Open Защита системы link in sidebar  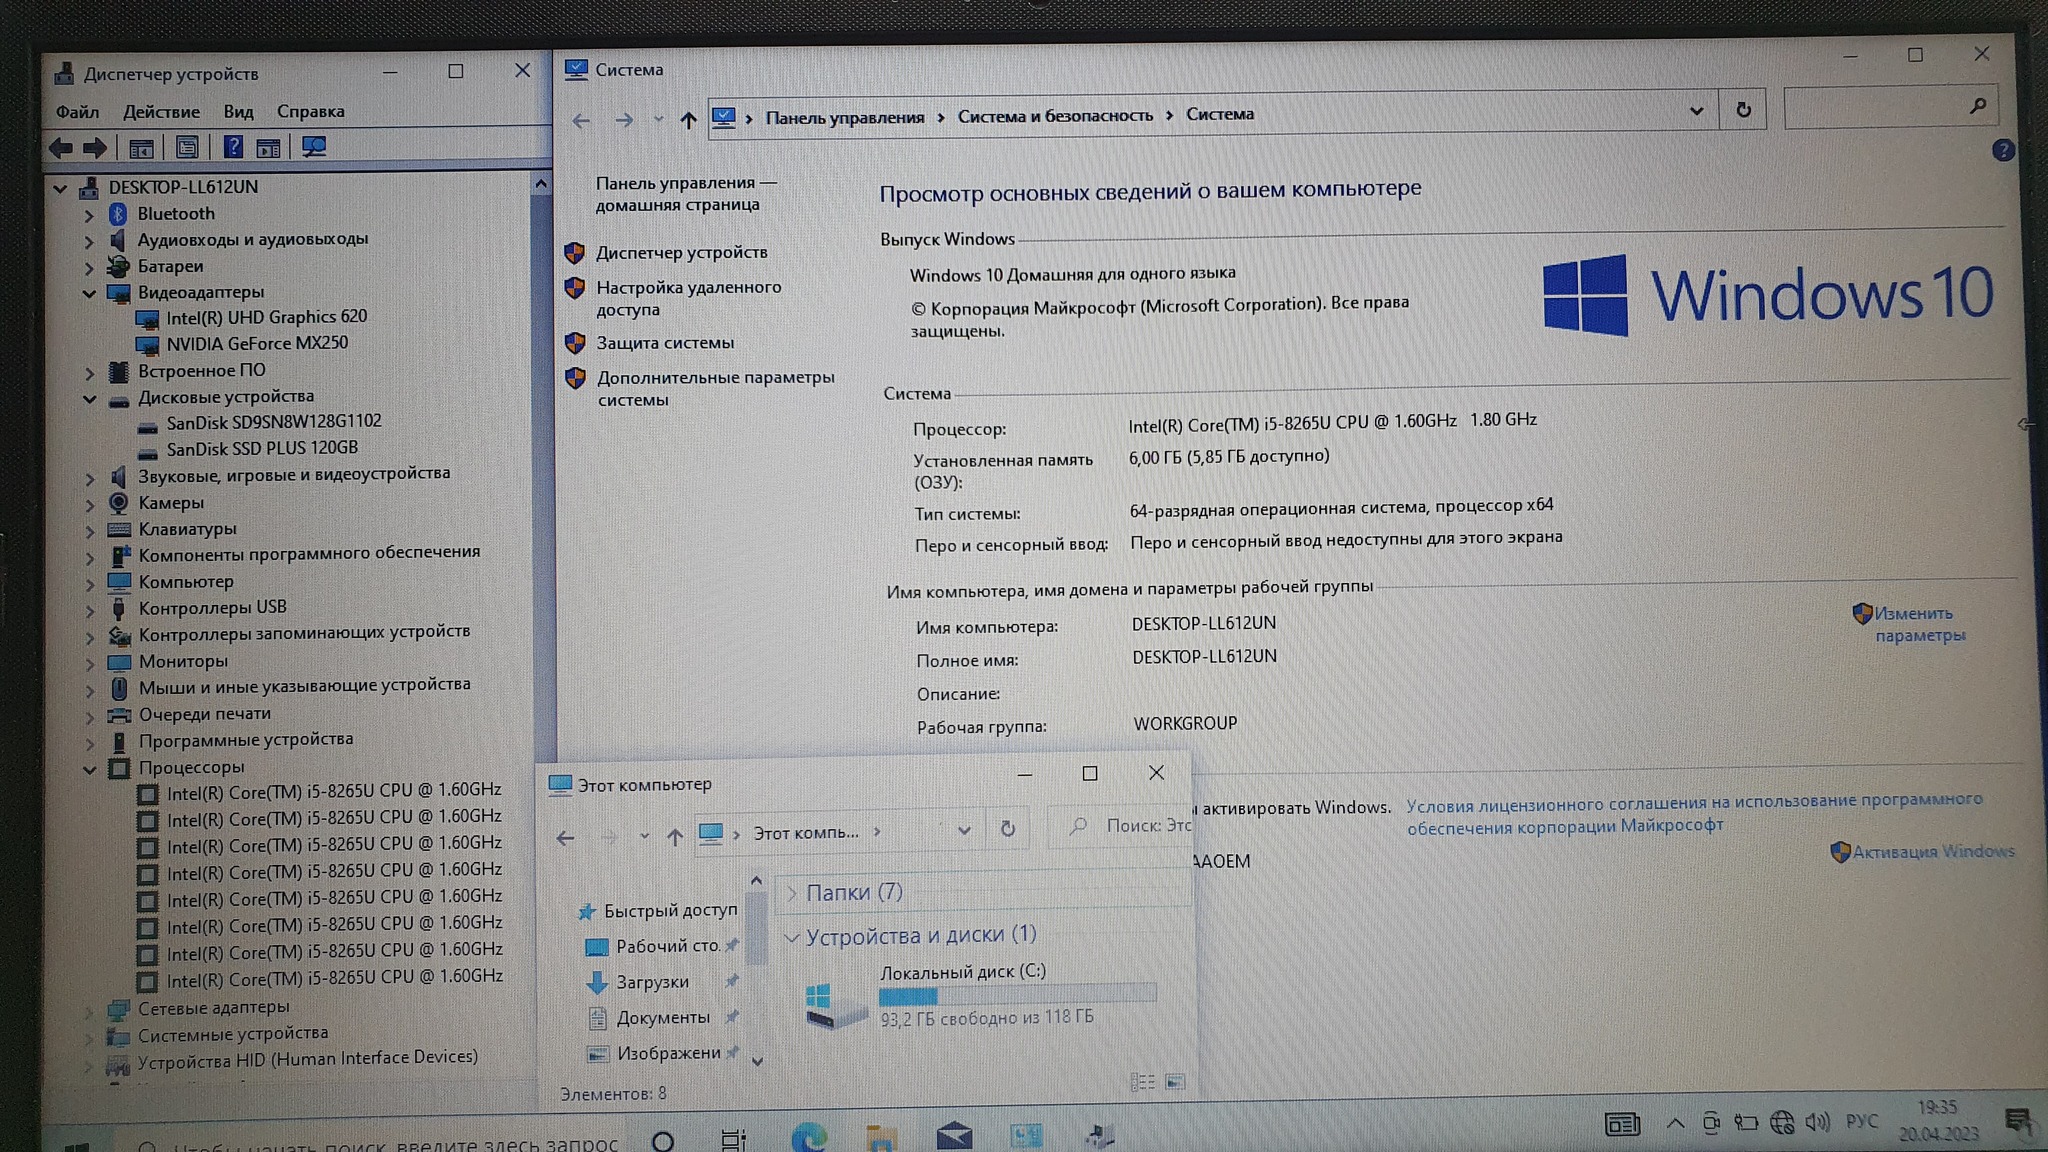click(665, 343)
